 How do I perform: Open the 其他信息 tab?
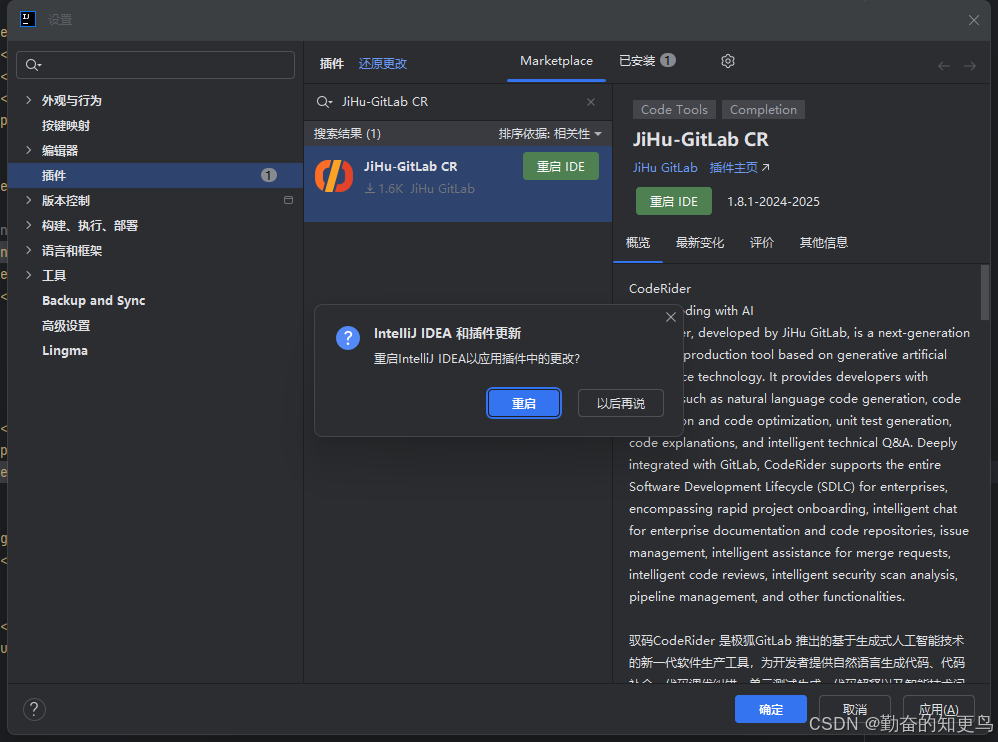click(x=824, y=242)
